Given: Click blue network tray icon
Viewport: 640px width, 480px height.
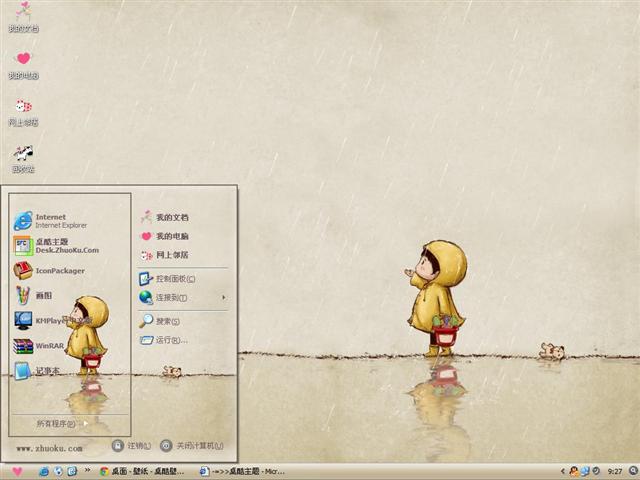Looking at the screenshot, I should tap(585, 471).
